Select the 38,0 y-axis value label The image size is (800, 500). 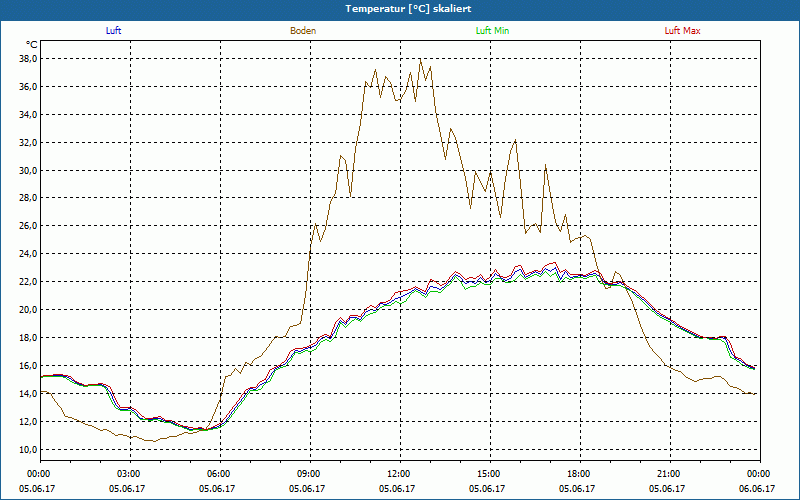click(26, 59)
